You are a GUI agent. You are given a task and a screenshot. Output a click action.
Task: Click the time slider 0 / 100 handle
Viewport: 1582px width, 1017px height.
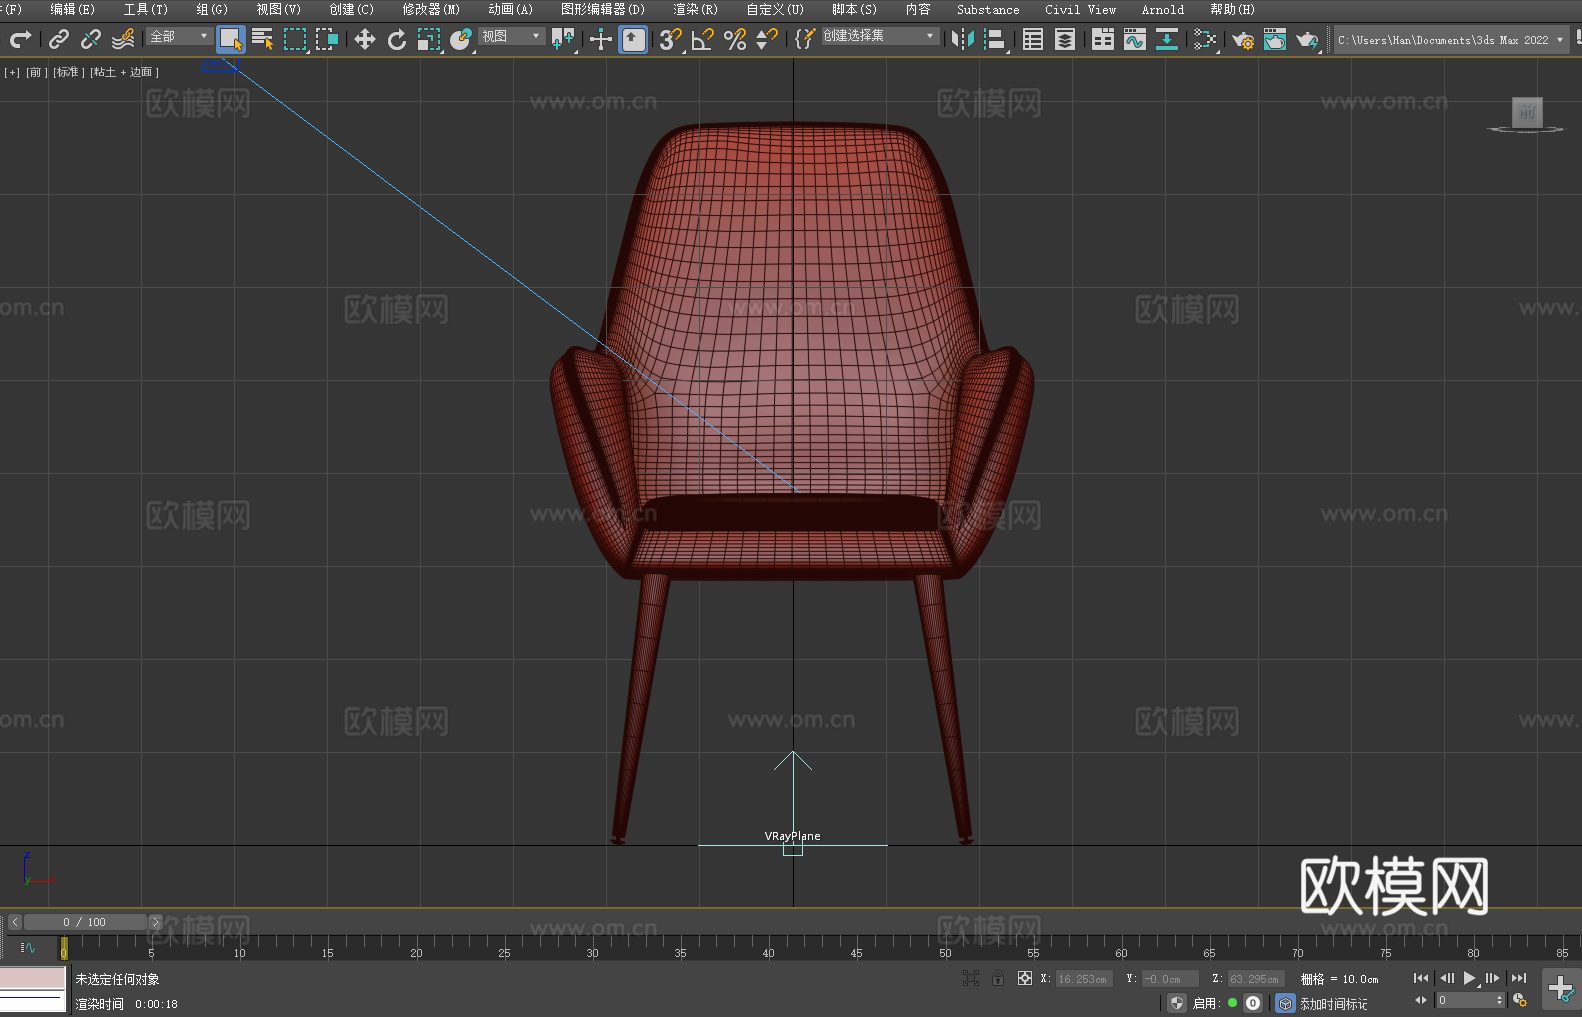84,922
